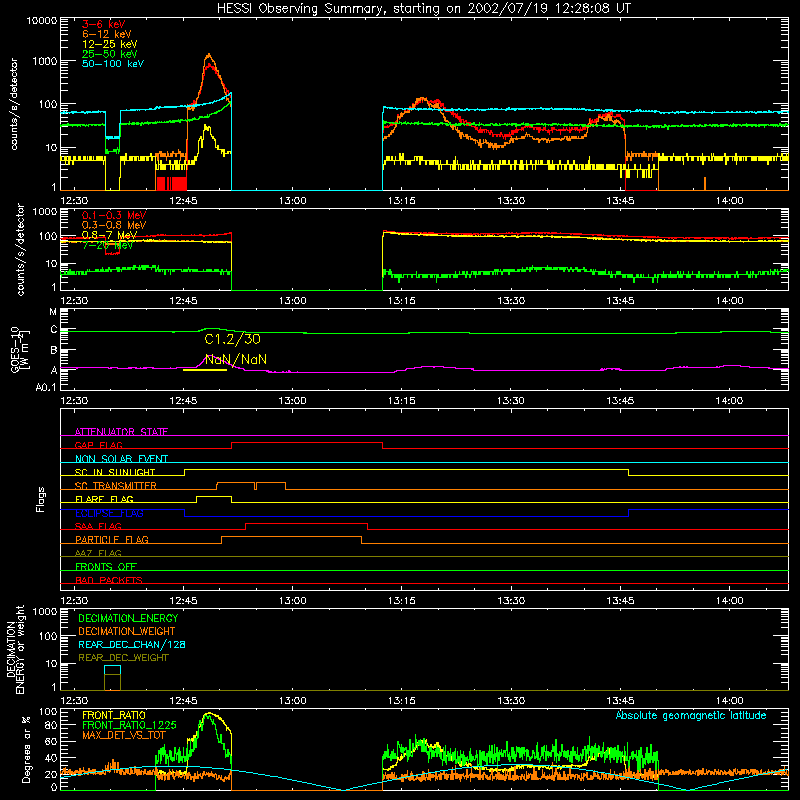Viewport: 800px width, 800px height.
Task: Select the 50-100 keV legend label
Action: [x=113, y=64]
